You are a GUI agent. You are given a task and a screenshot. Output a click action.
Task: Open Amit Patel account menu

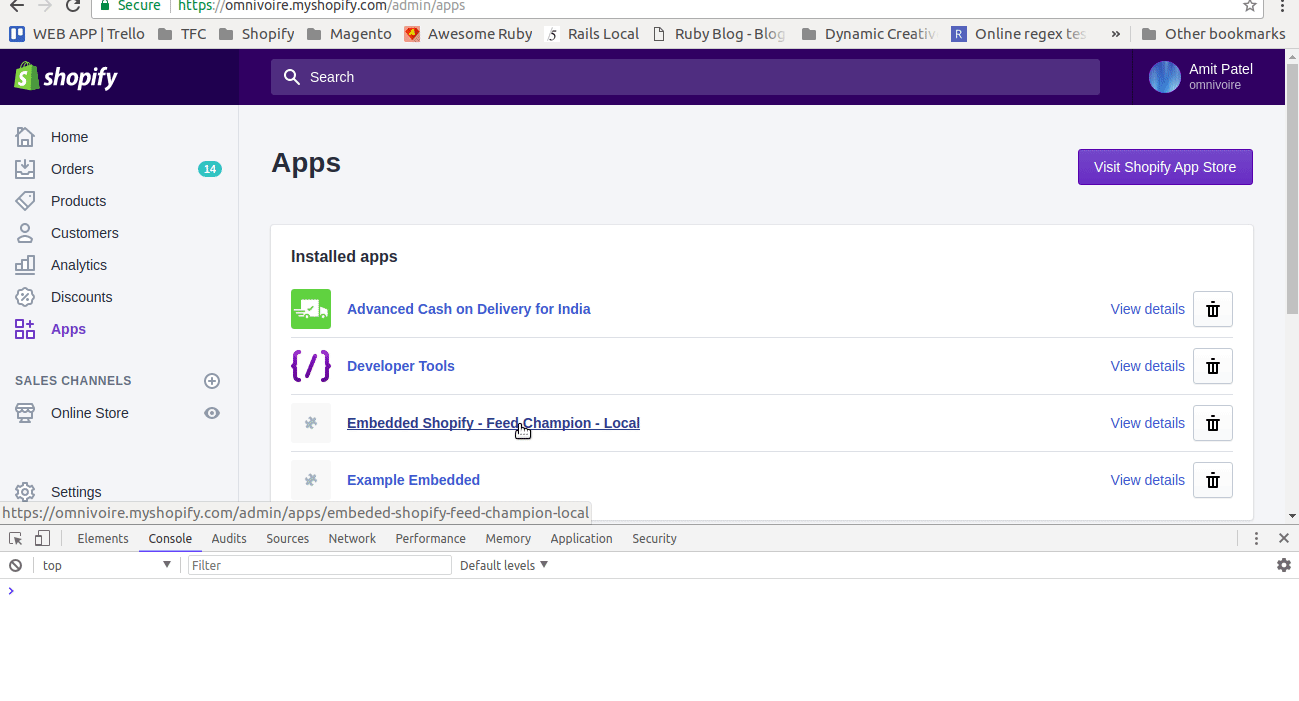(x=1202, y=77)
